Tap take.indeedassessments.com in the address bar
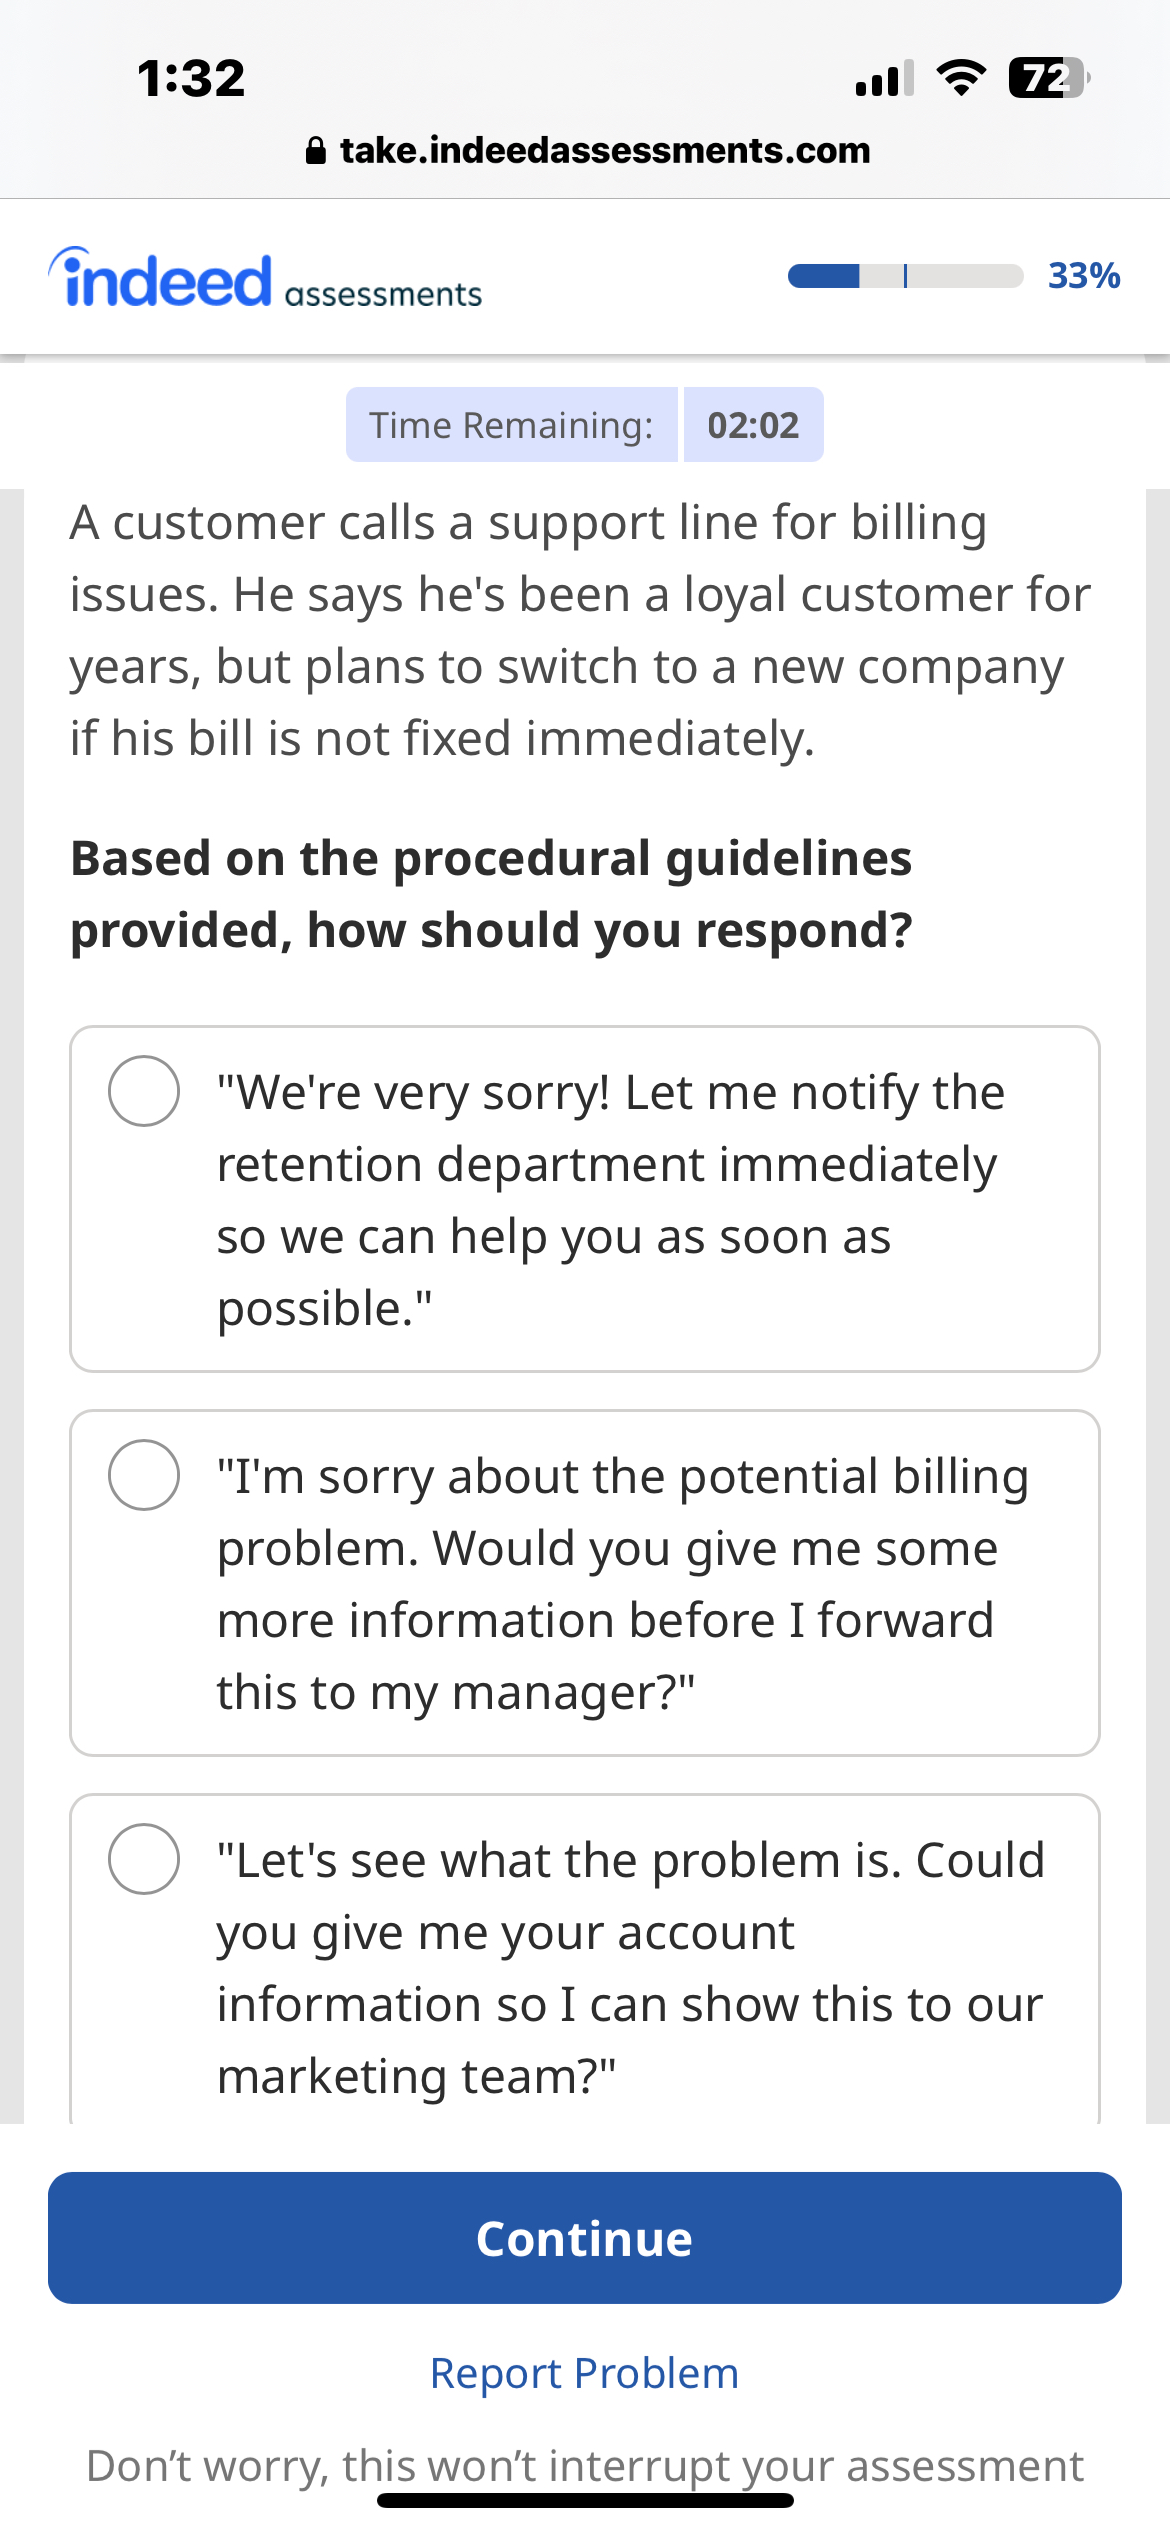This screenshot has height=2532, width=1170. [604, 150]
